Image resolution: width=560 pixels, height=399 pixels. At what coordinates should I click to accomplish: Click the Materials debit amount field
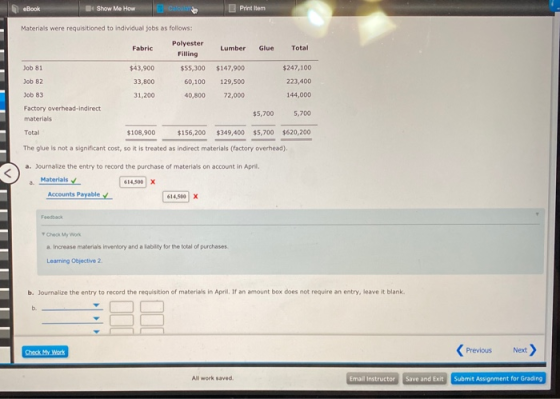click(133, 182)
